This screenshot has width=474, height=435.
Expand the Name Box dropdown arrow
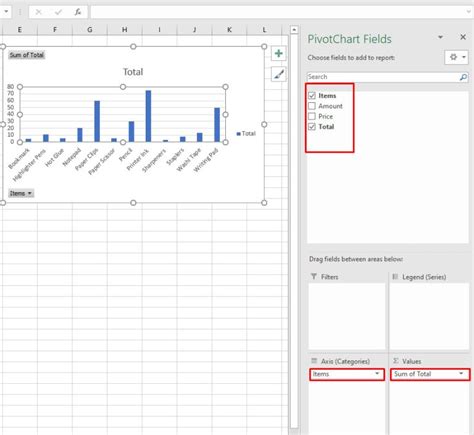(x=6, y=12)
